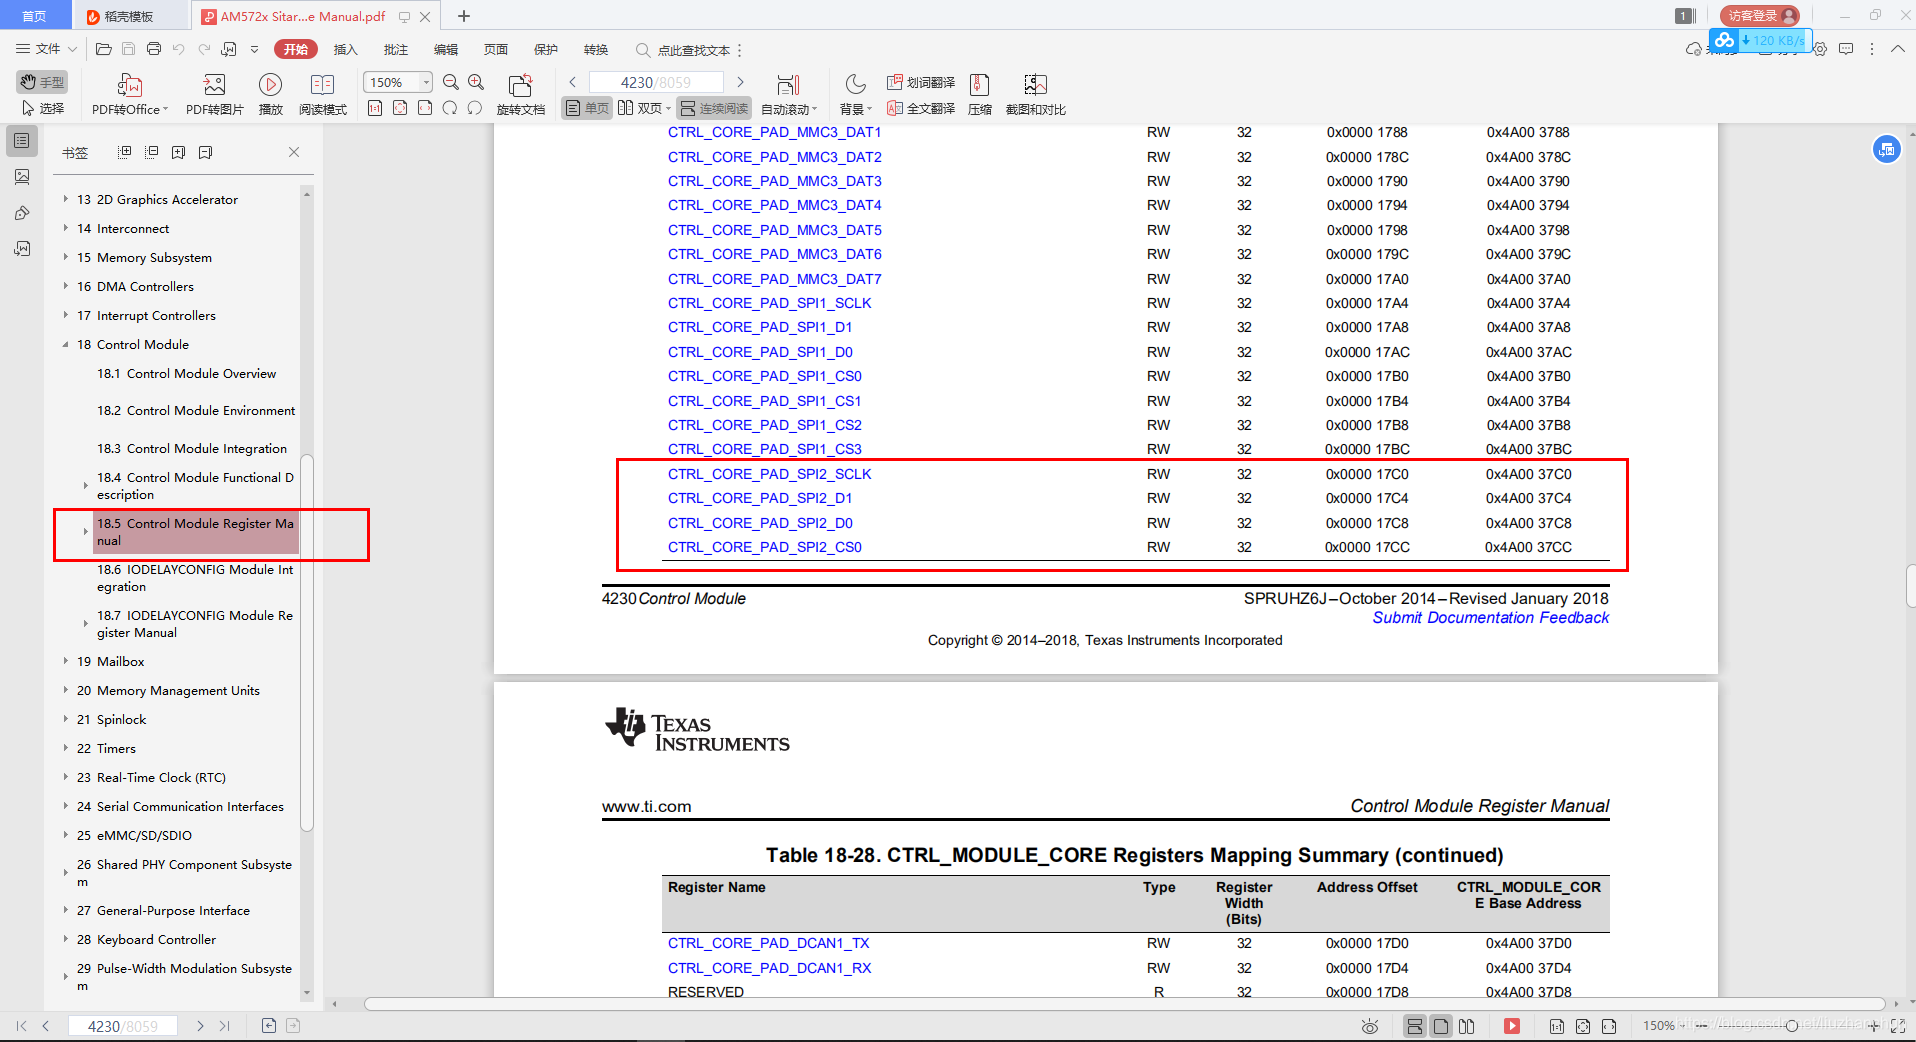Image resolution: width=1916 pixels, height=1042 pixels.
Task: Click the horizontal scrollbar under the document
Action: (1125, 1004)
